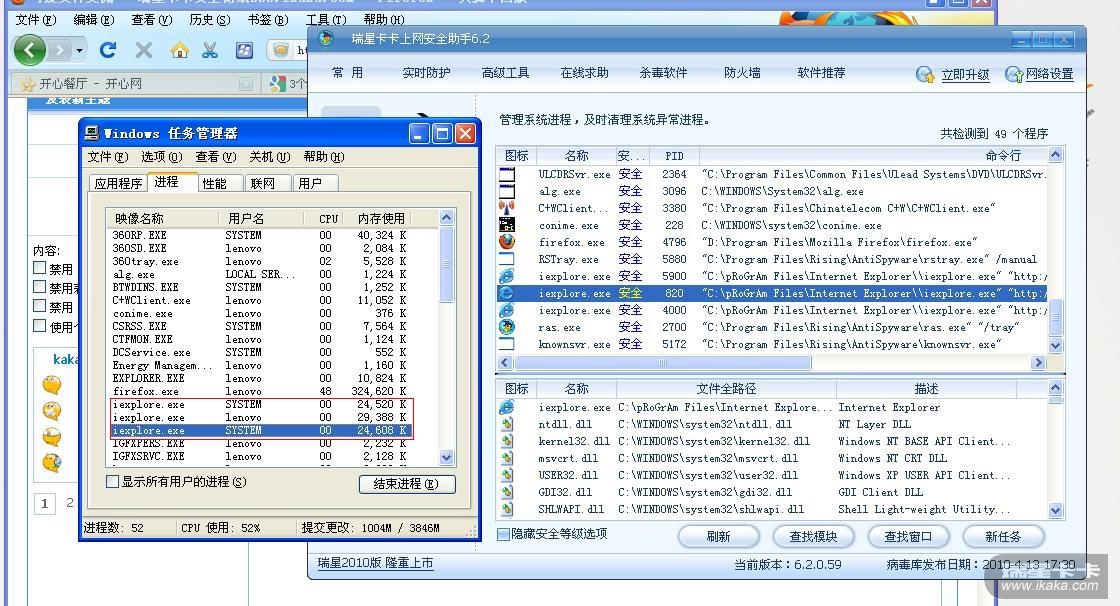Check the third 禁用 checkbox on webpage
This screenshot has width=1120, height=606.
click(40, 306)
